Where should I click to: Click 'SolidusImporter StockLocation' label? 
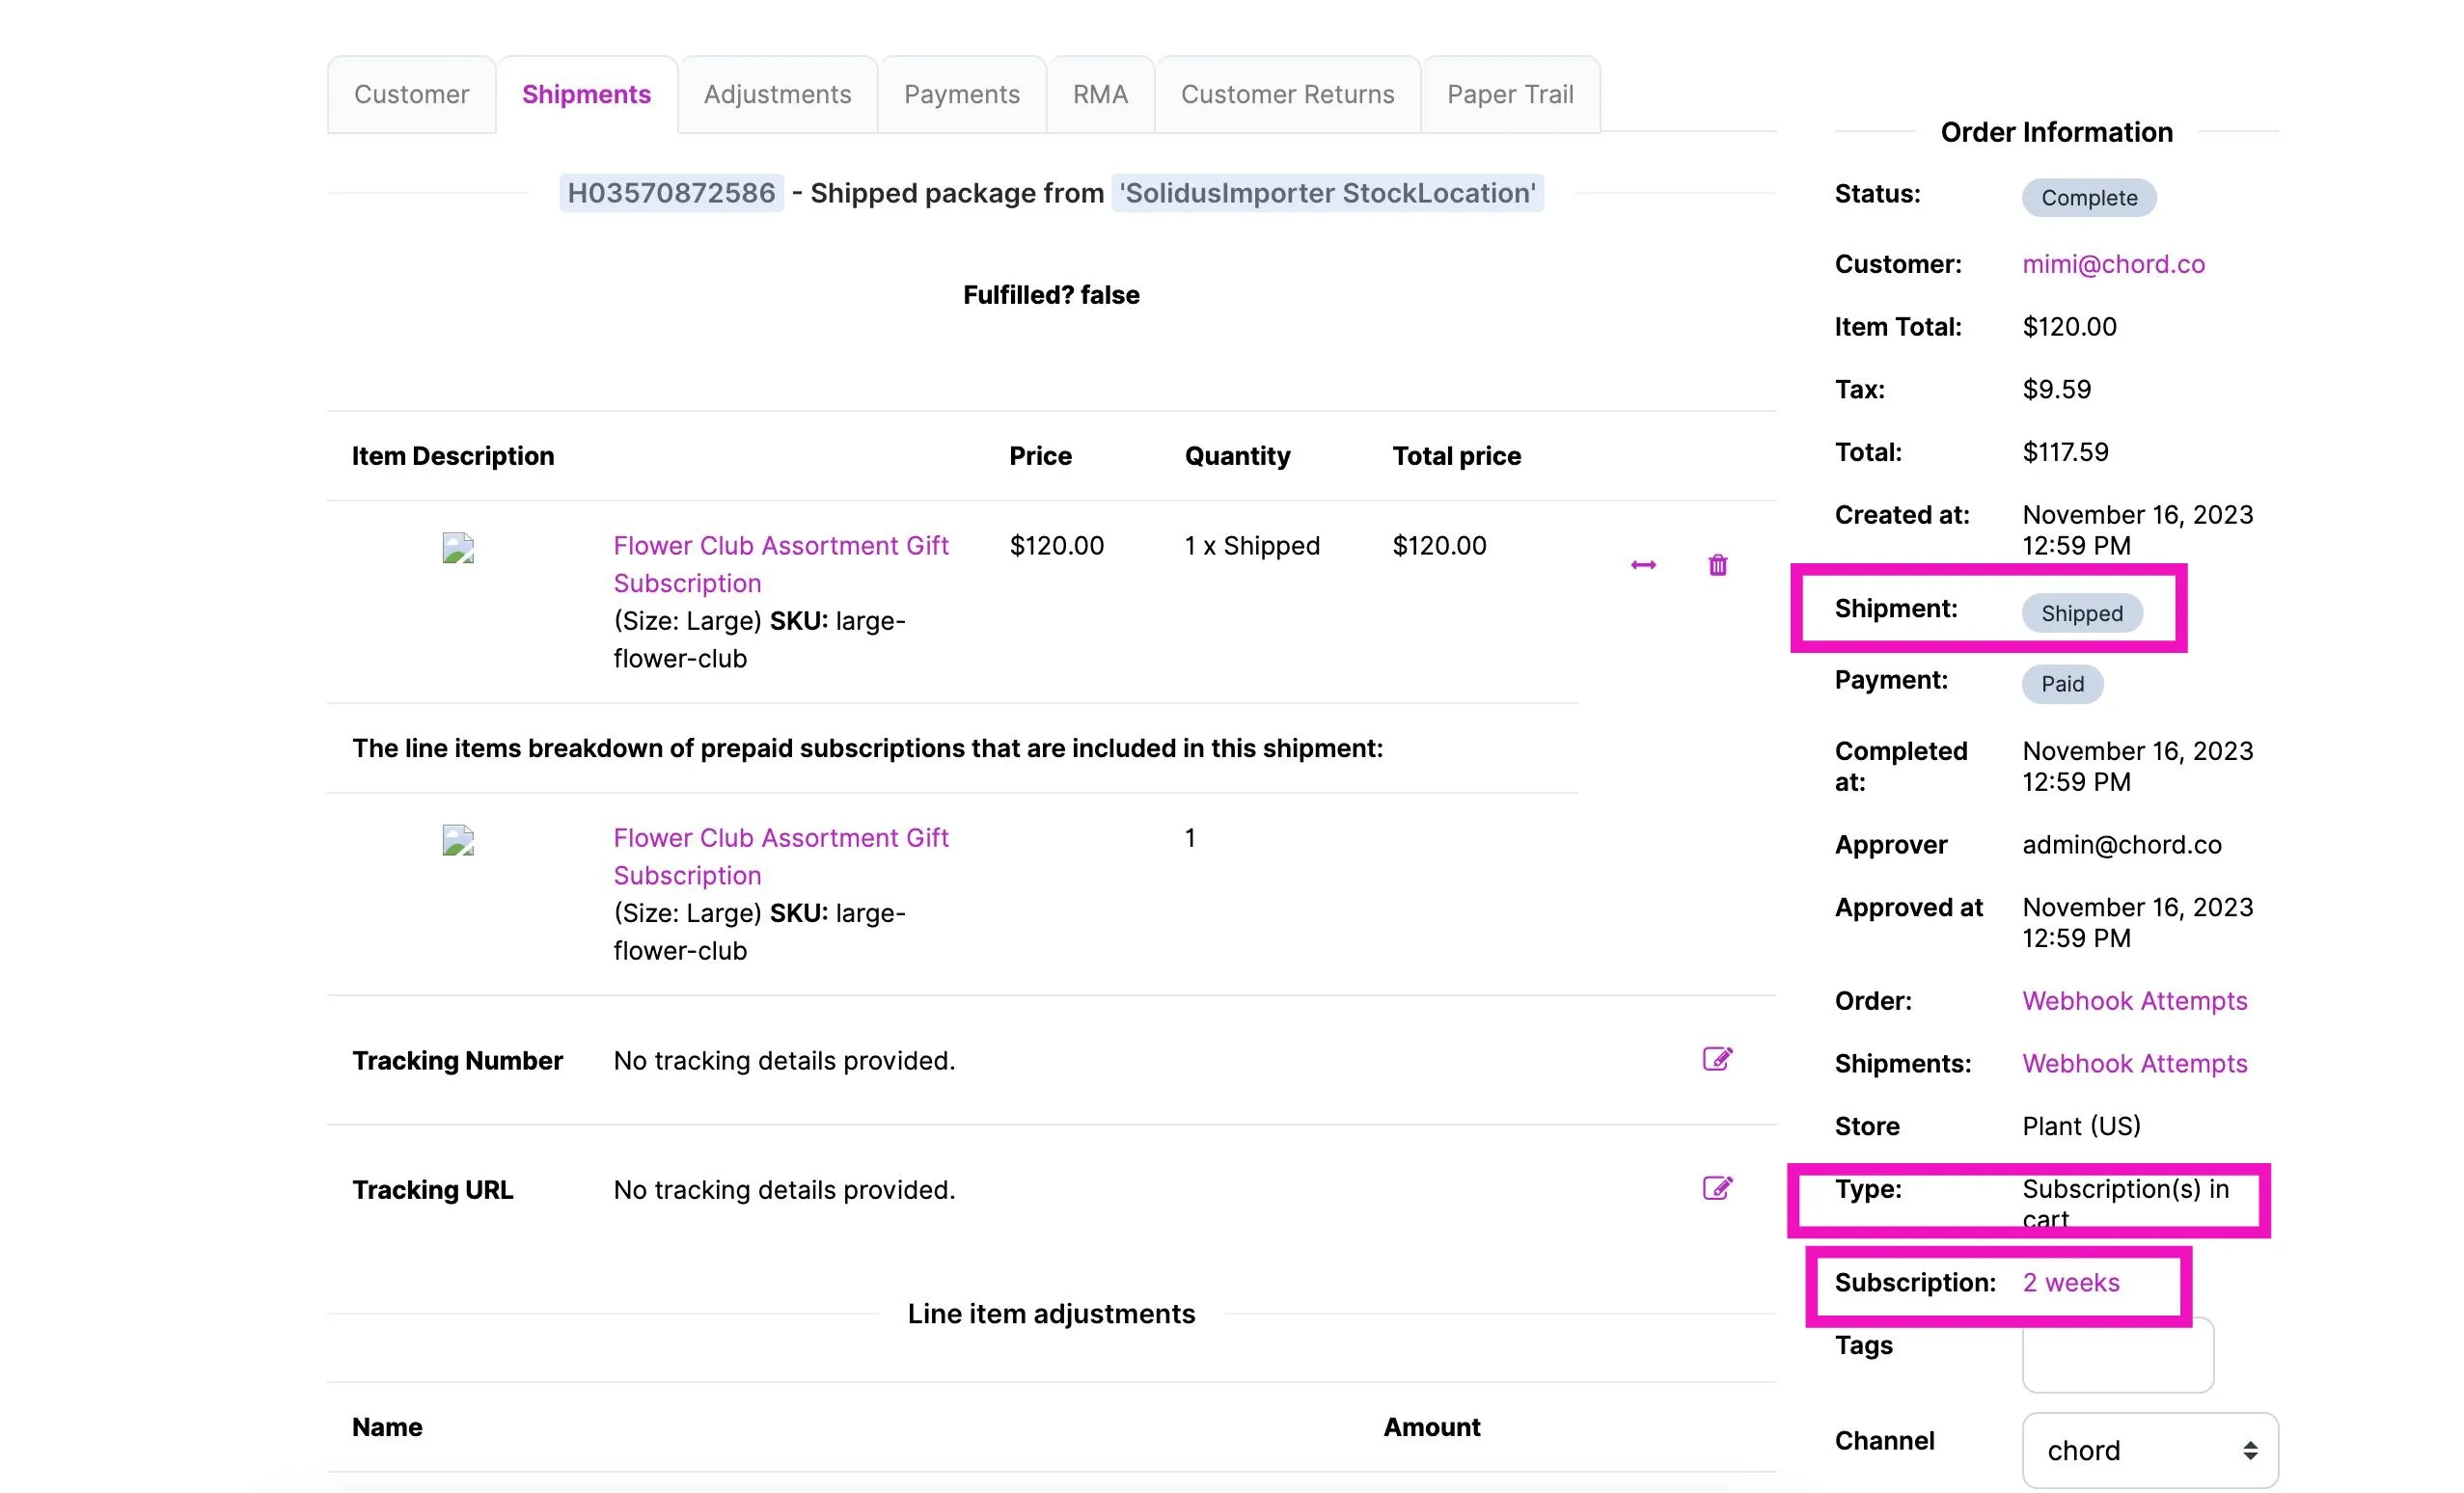tap(1327, 193)
